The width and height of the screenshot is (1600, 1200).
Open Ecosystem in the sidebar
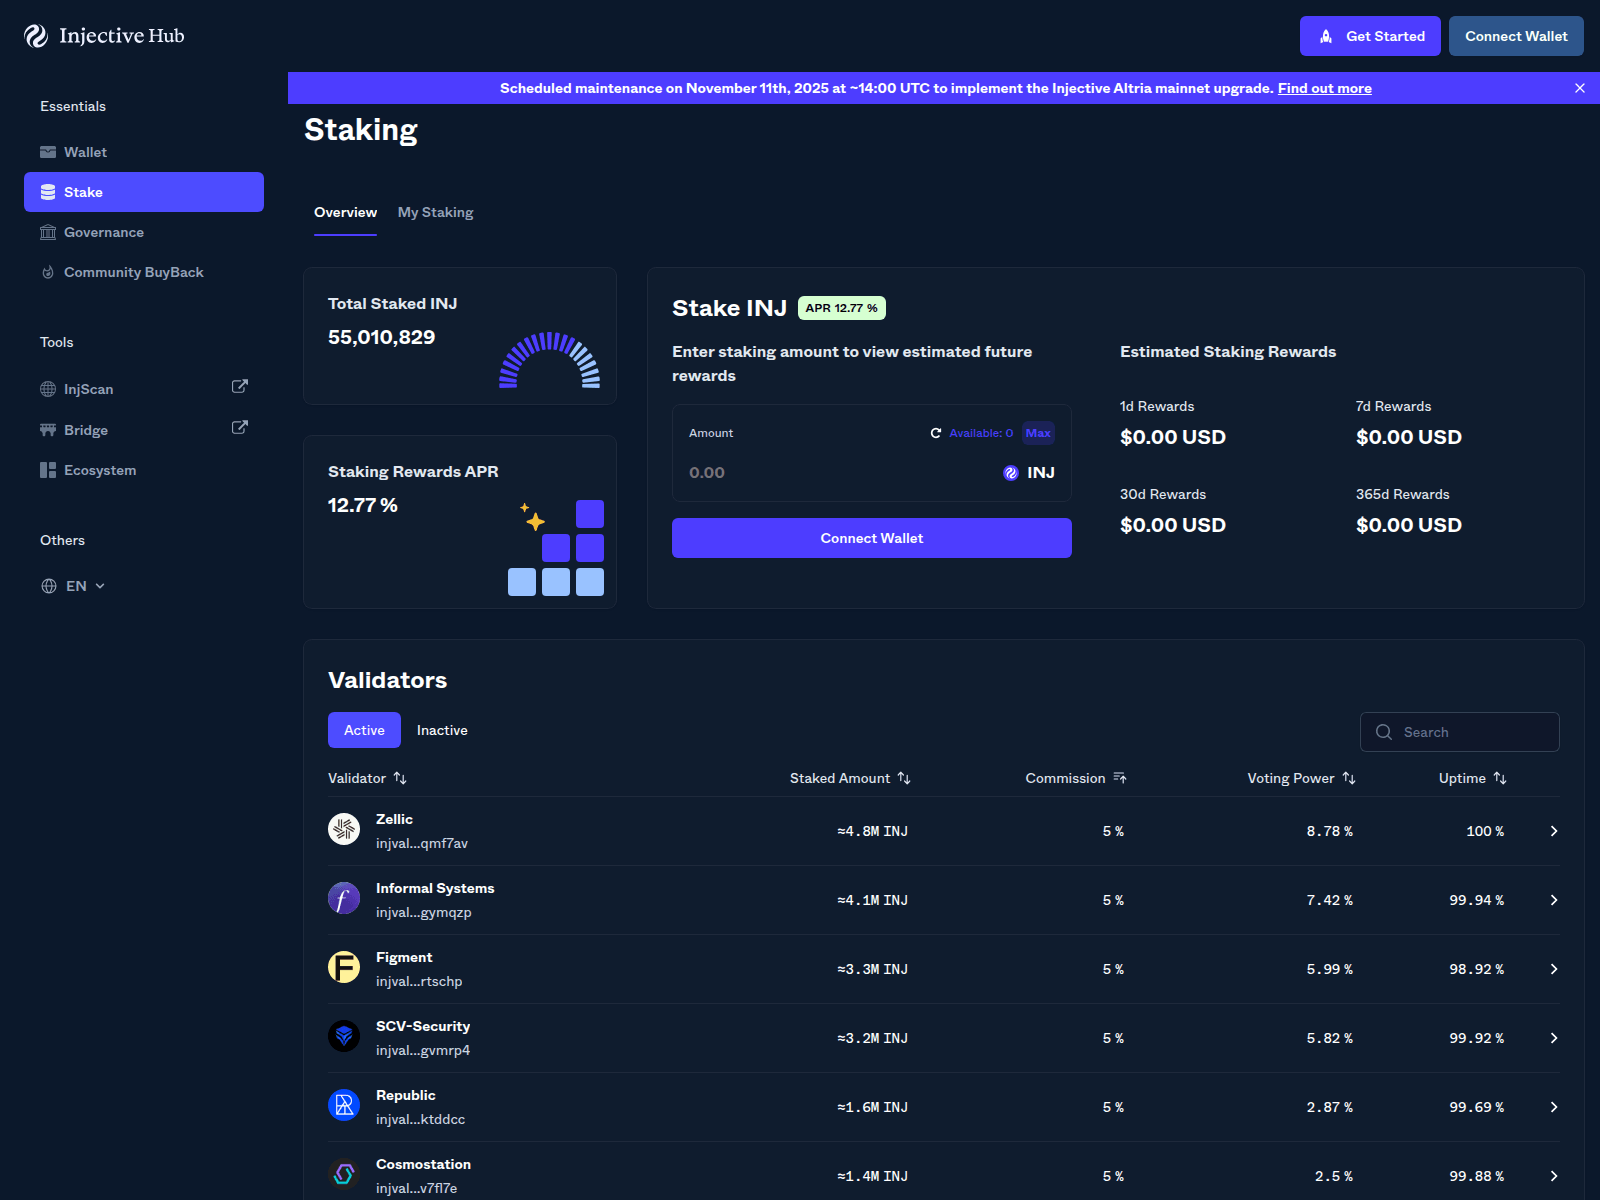(144, 470)
